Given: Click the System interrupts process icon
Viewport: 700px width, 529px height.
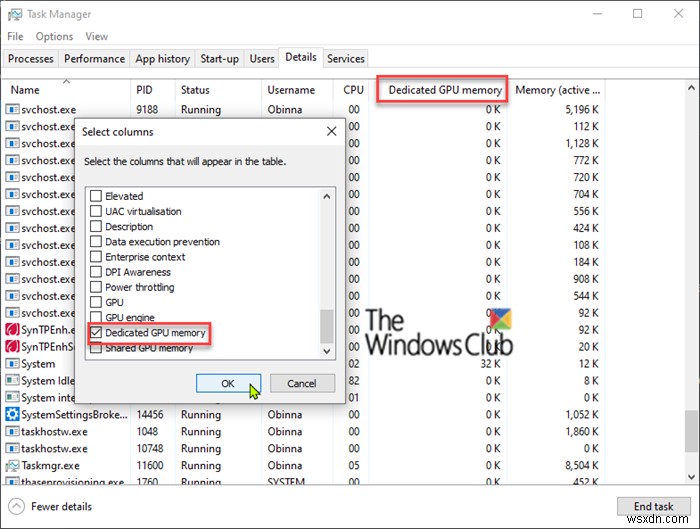Looking at the screenshot, I should click(12, 398).
